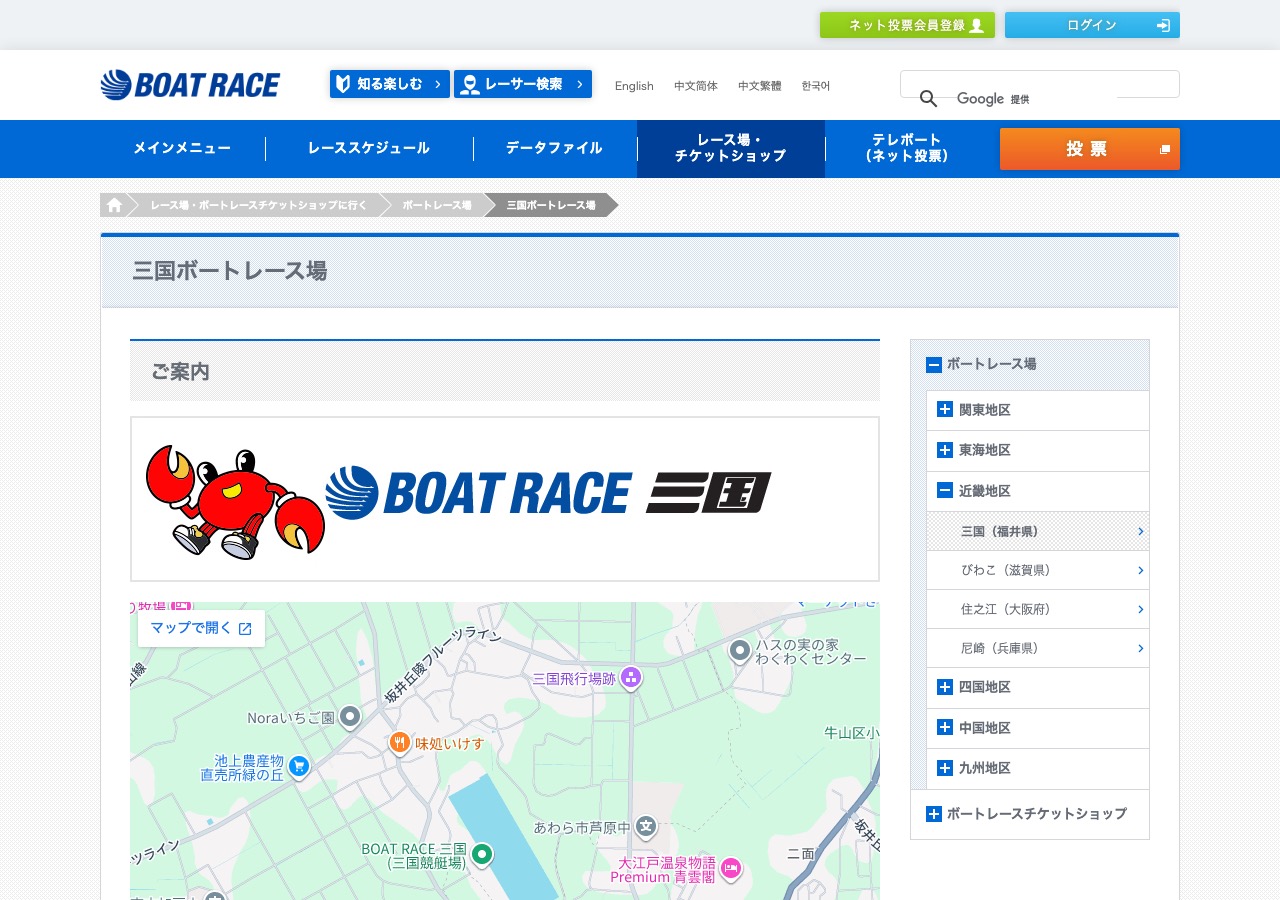
Task: Click BOAT RACE 三国 green map pin
Action: tap(482, 854)
